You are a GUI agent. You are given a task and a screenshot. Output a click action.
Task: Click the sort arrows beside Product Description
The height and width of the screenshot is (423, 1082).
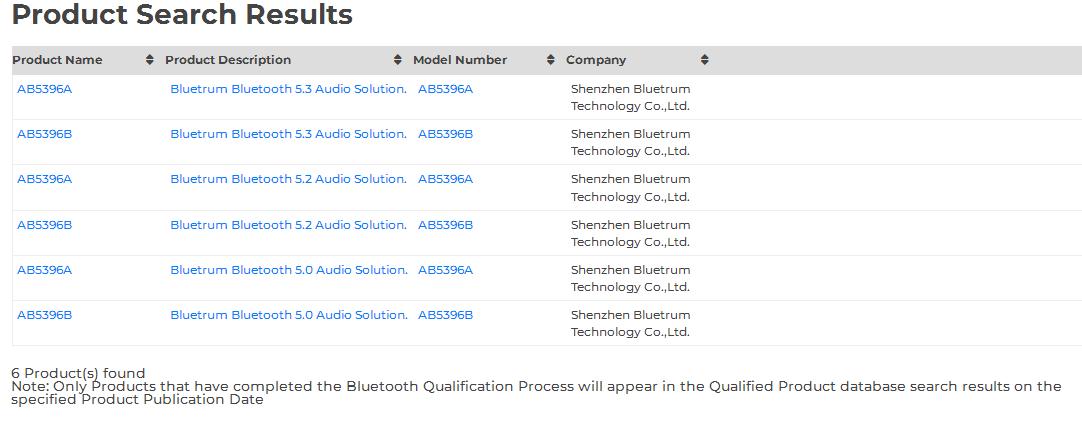(x=398, y=60)
